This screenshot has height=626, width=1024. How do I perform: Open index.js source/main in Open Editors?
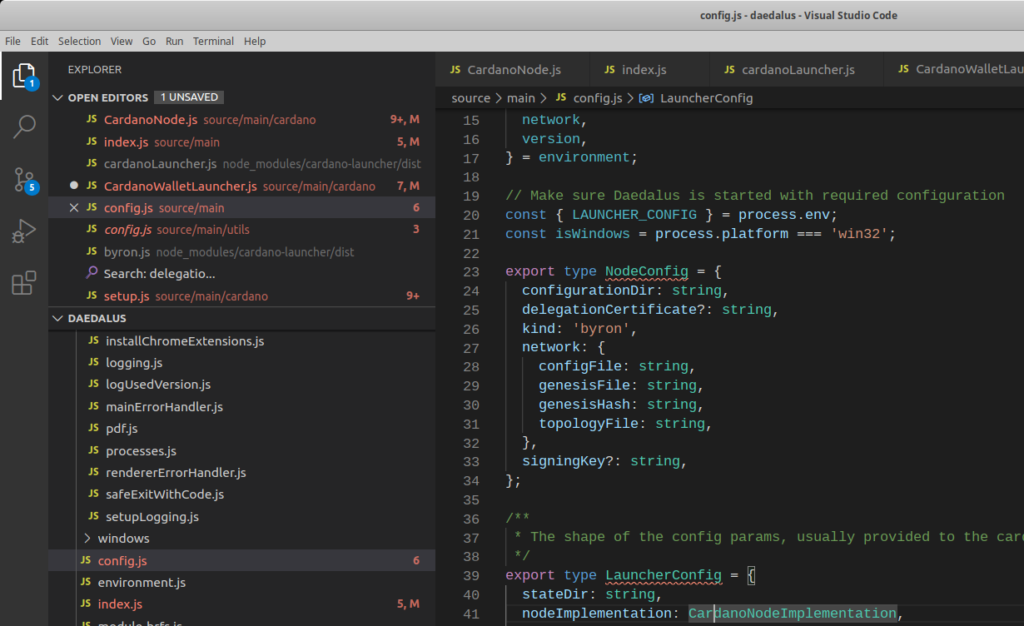coord(242,142)
